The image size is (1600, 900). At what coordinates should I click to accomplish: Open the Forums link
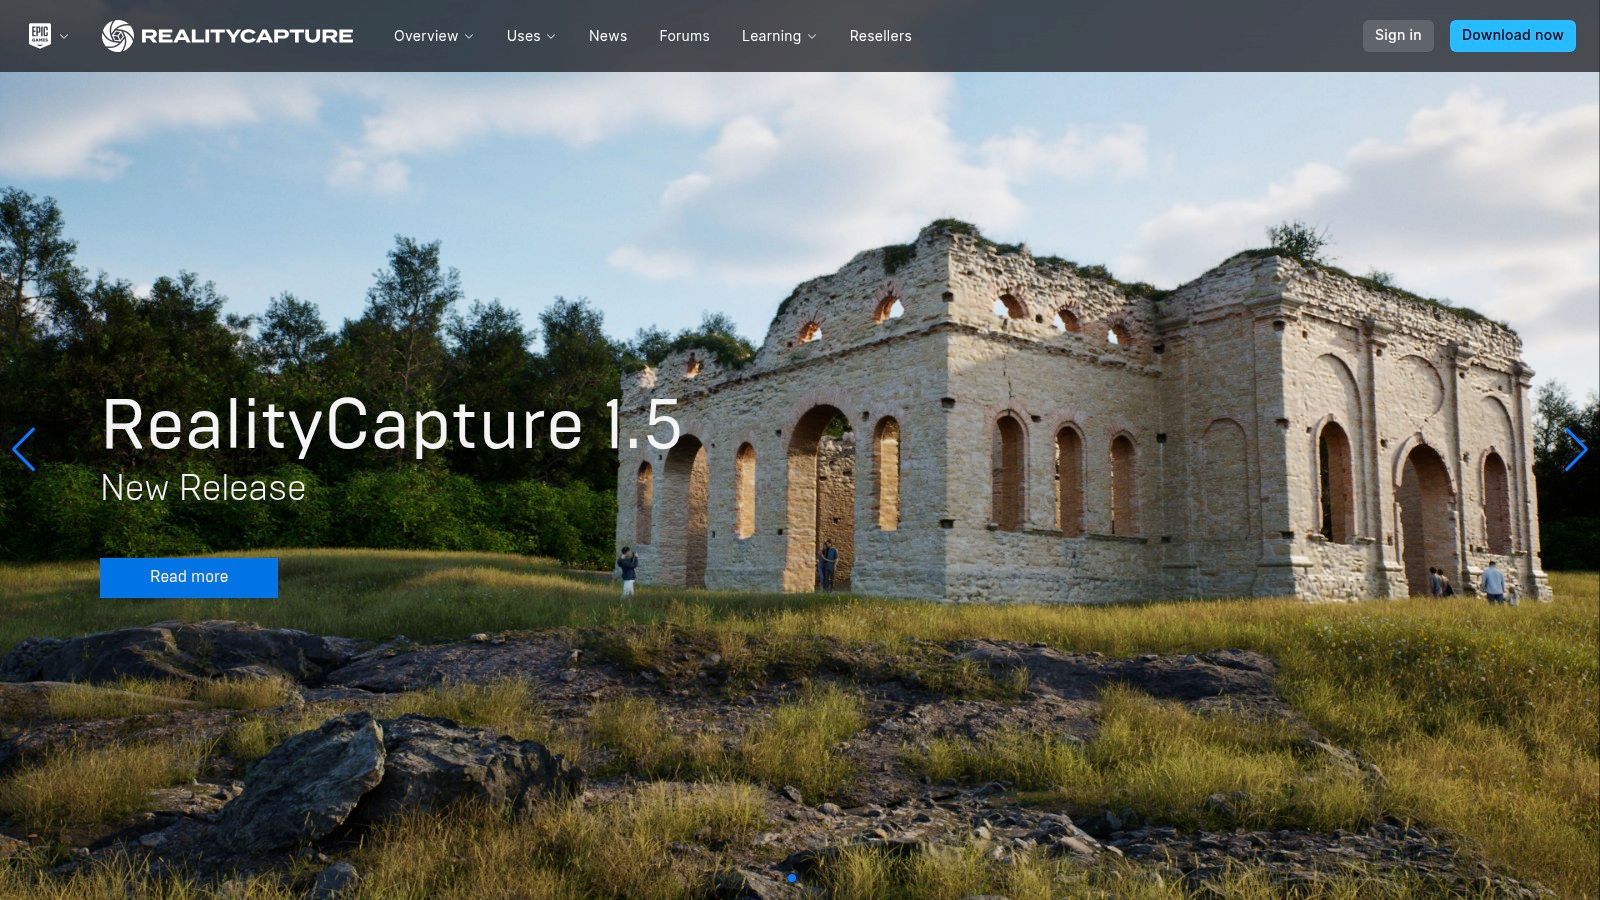point(684,36)
